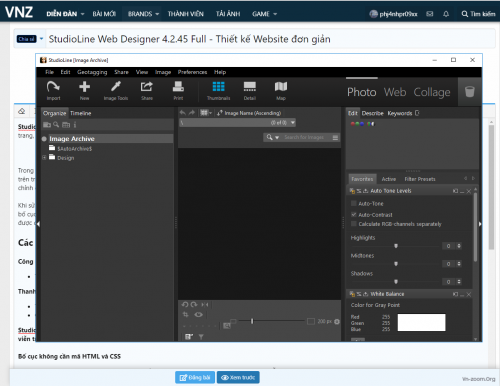Click the Import toolbar icon
The image size is (500, 386).
[x=53, y=87]
